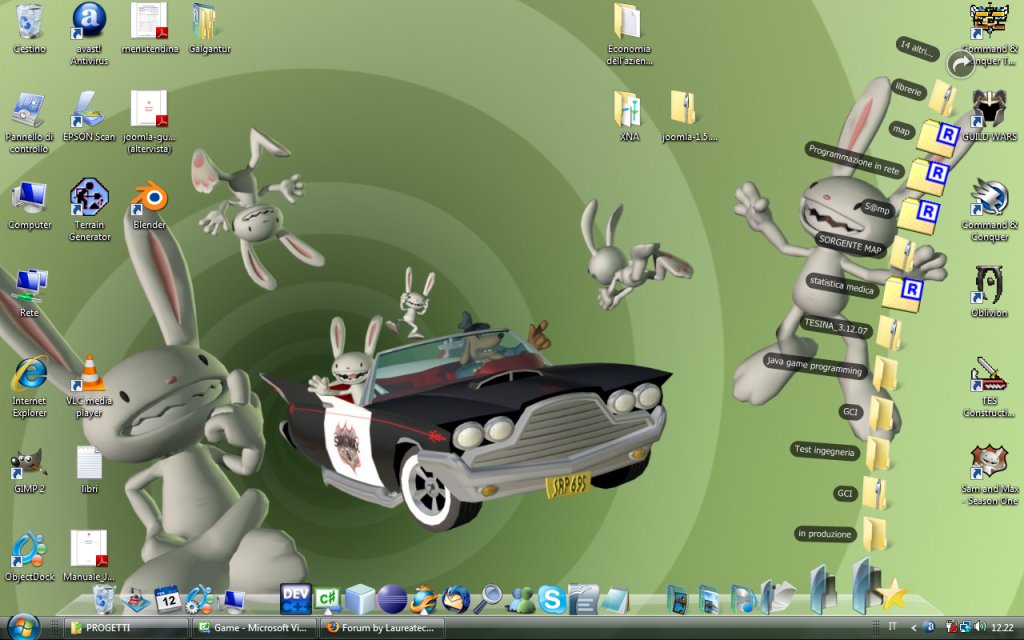Image resolution: width=1024 pixels, height=640 pixels.
Task: Launch Skype from the dock
Action: [x=552, y=600]
